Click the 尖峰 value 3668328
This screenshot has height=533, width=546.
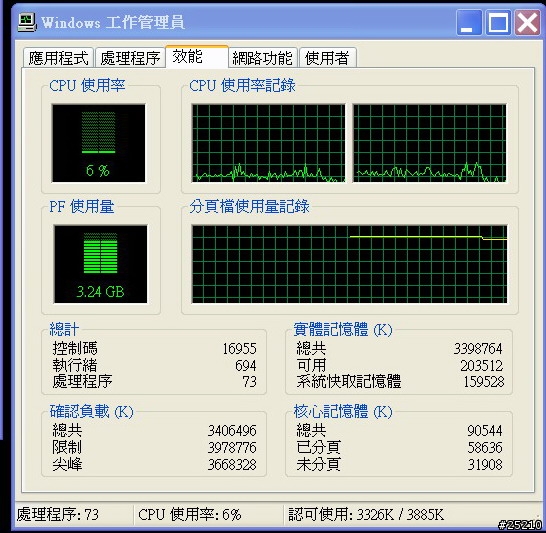[232, 464]
